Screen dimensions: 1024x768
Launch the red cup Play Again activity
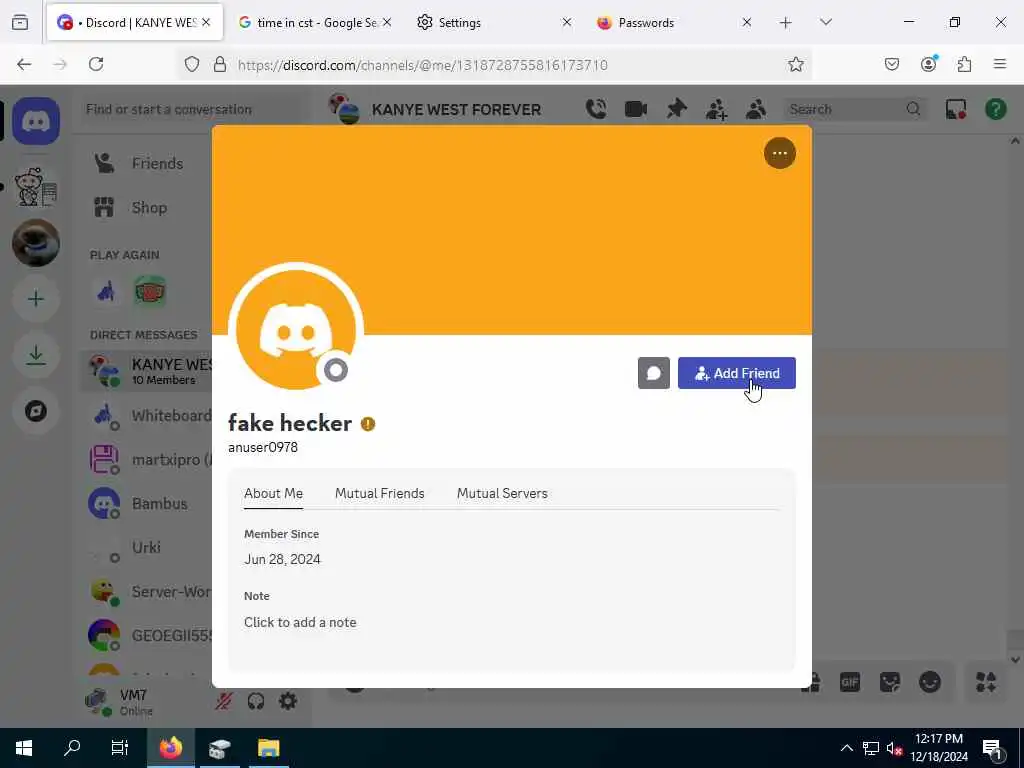150,291
